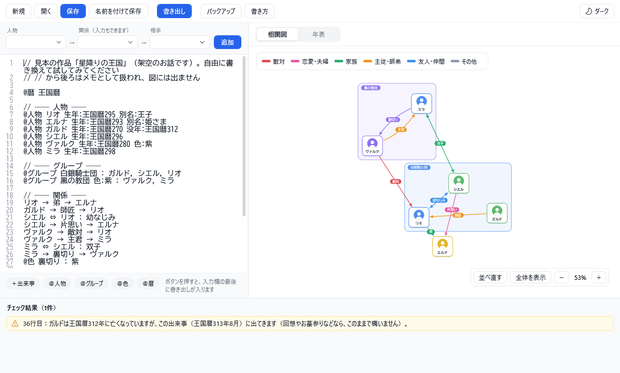The width and height of the screenshot is (620, 373).
Task: Click the 53% zoom level value
Action: point(580,277)
